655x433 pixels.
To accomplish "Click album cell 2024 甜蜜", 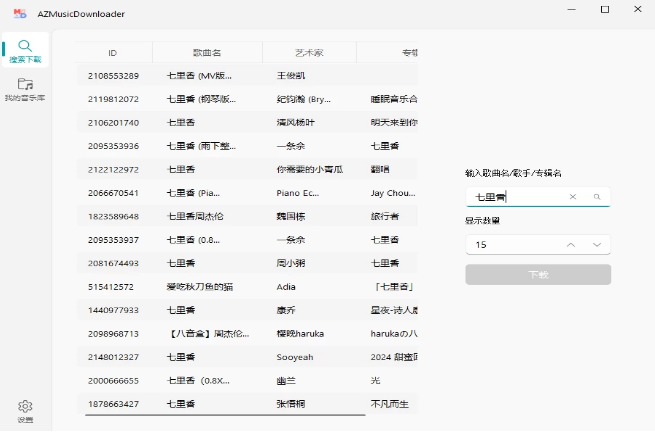I will tap(394, 357).
